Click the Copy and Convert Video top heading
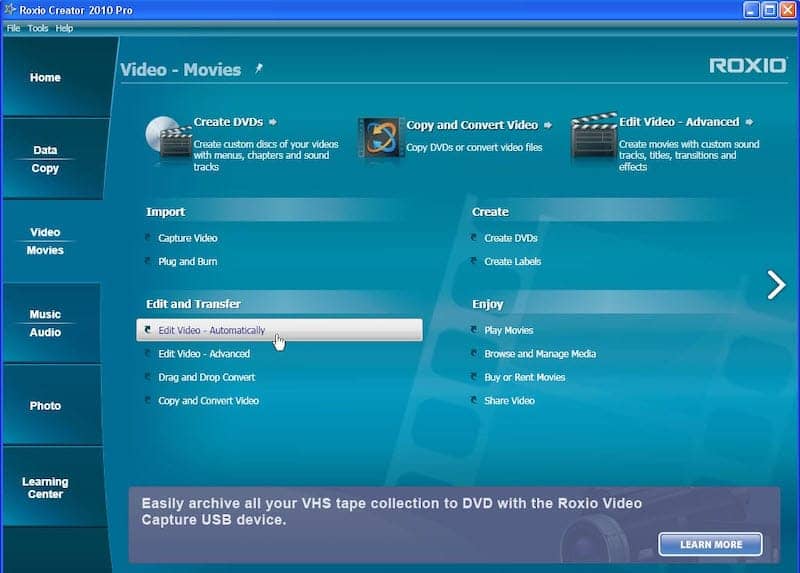This screenshot has width=800, height=573. 472,125
